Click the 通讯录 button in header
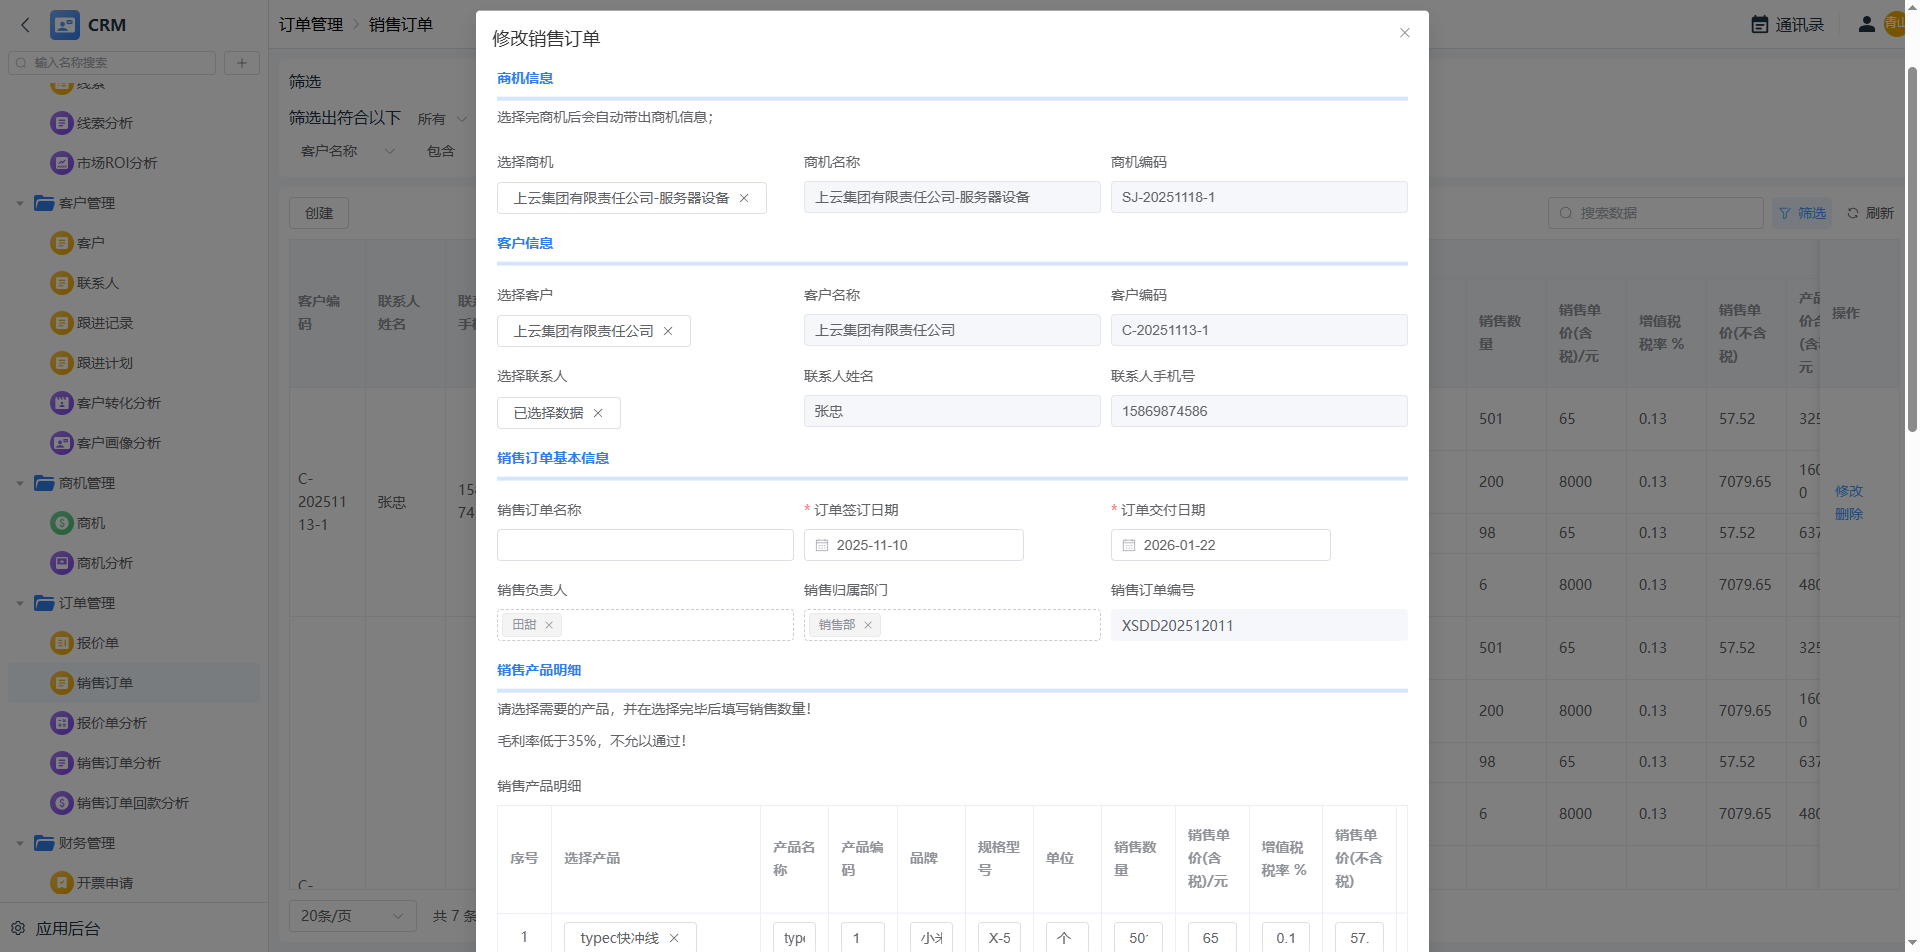The width and height of the screenshot is (1920, 952). 1788,24
